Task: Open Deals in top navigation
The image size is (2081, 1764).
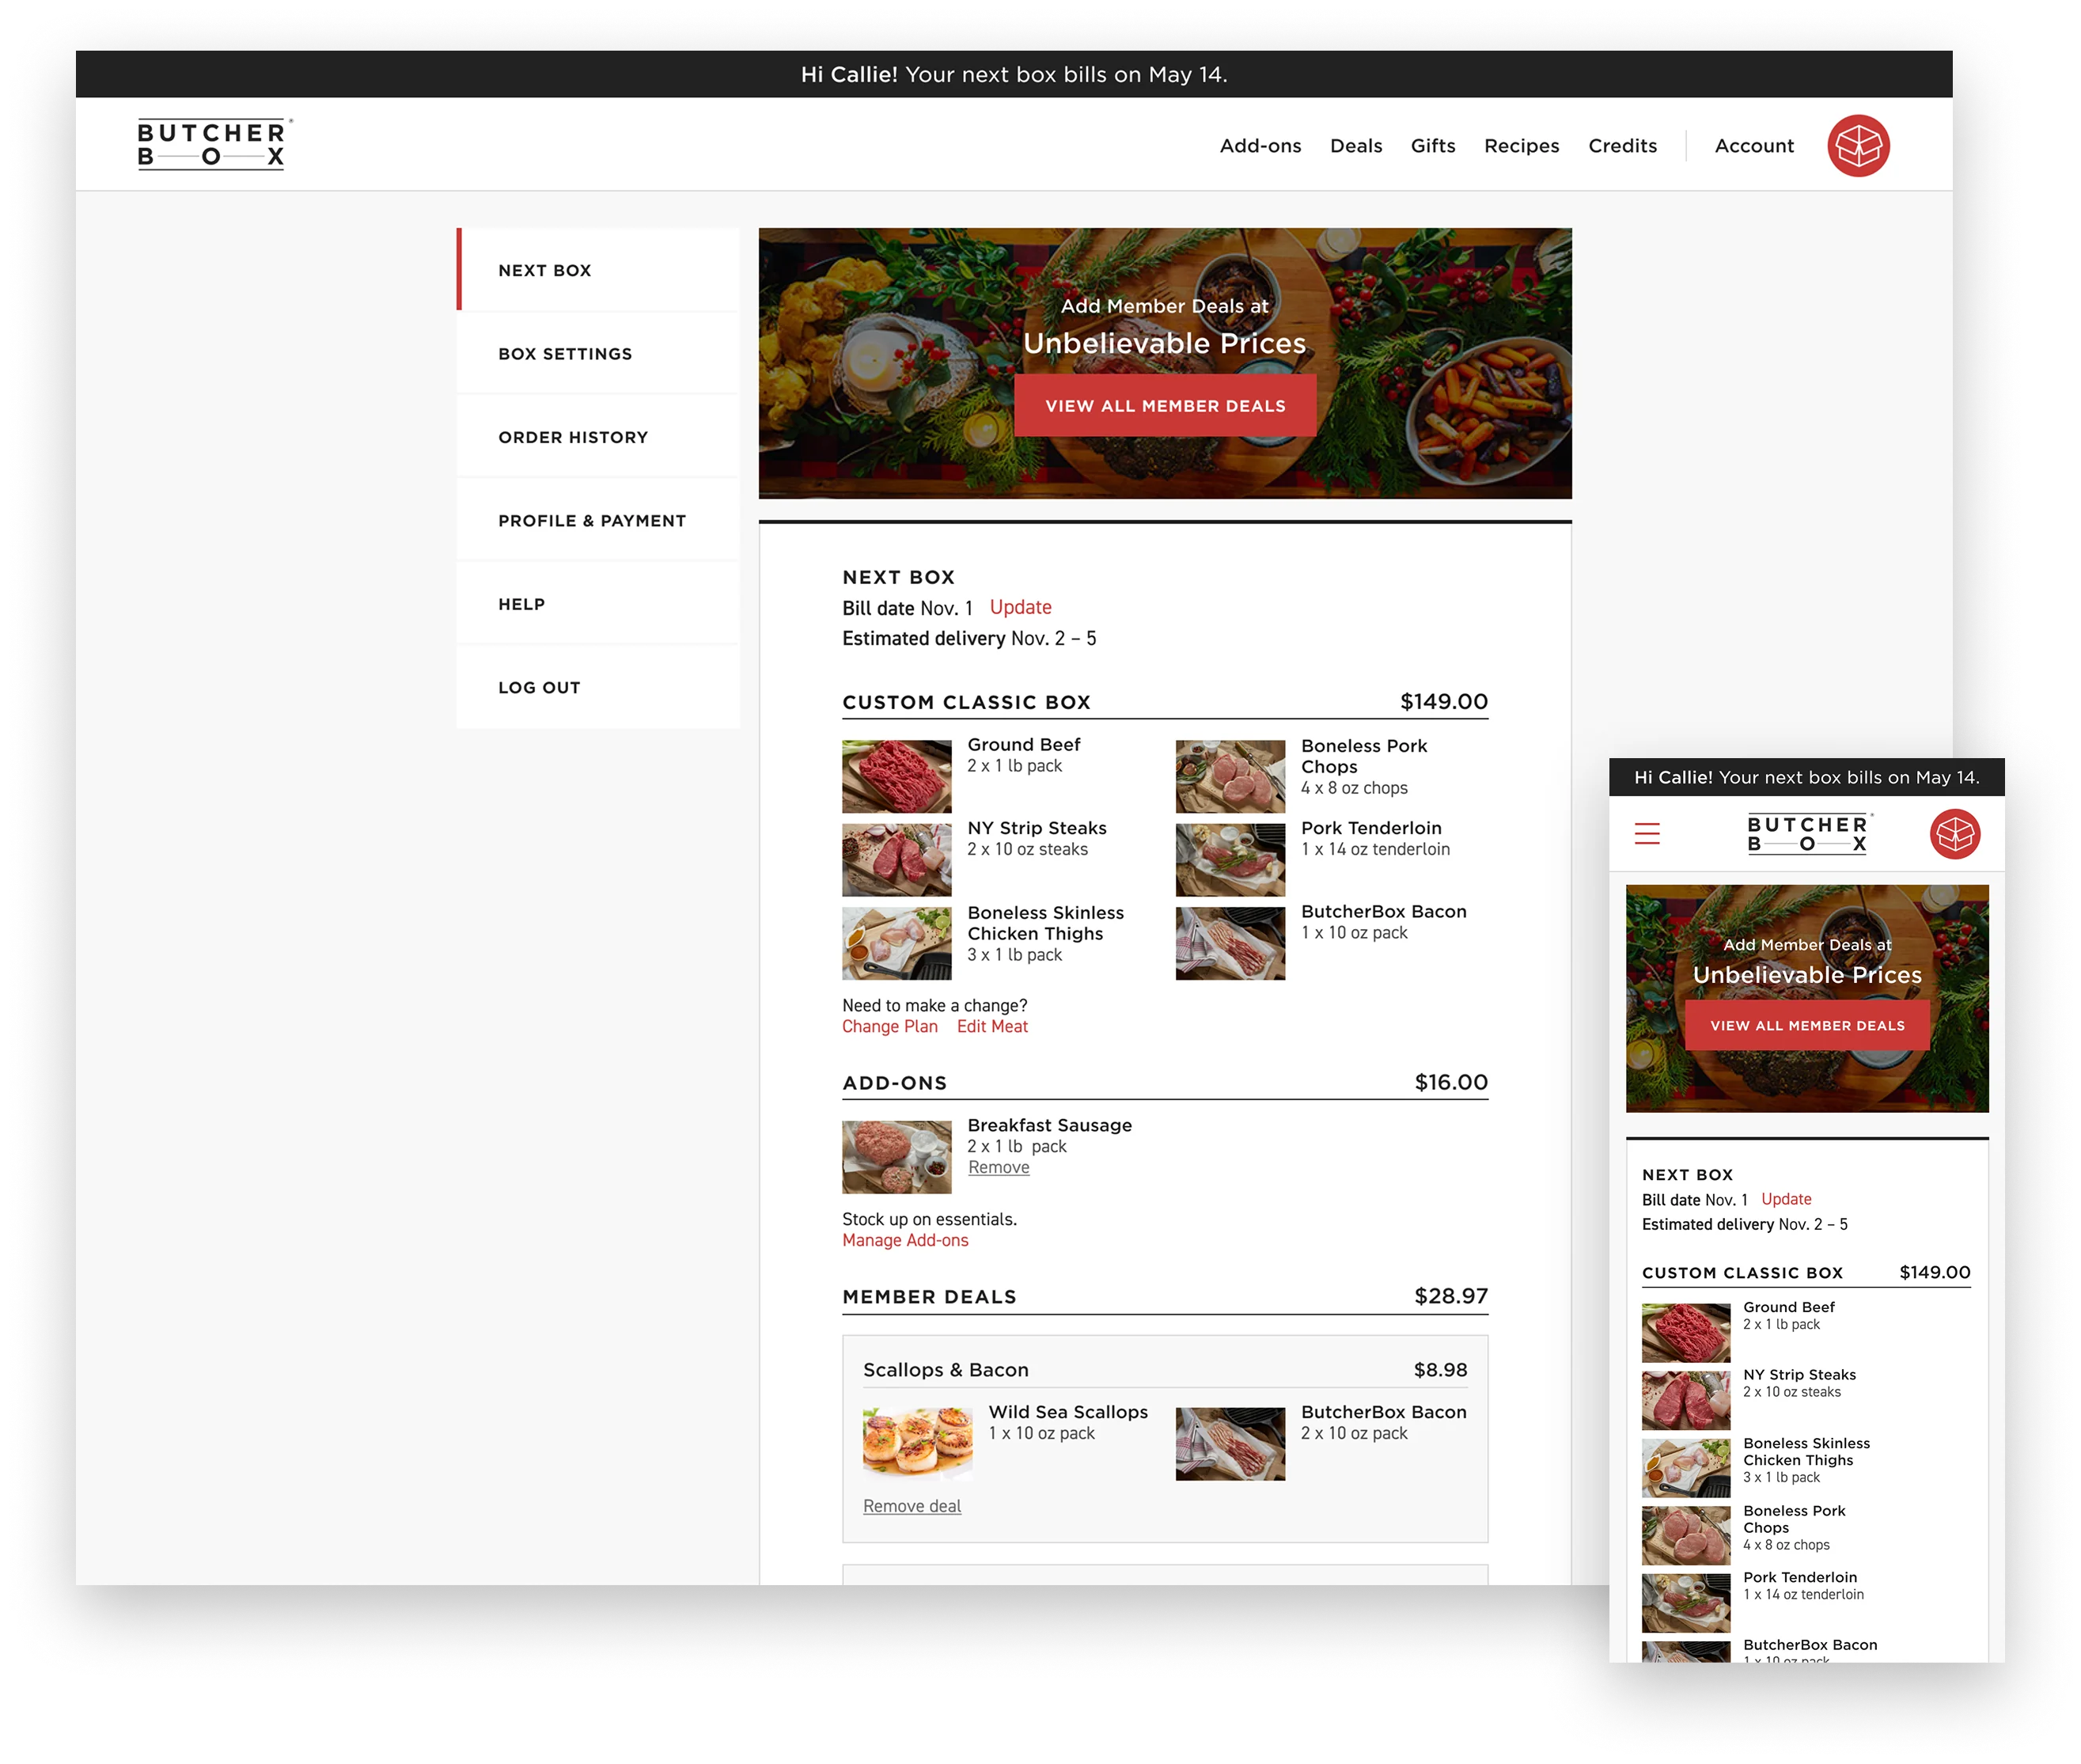Action: 1355,146
